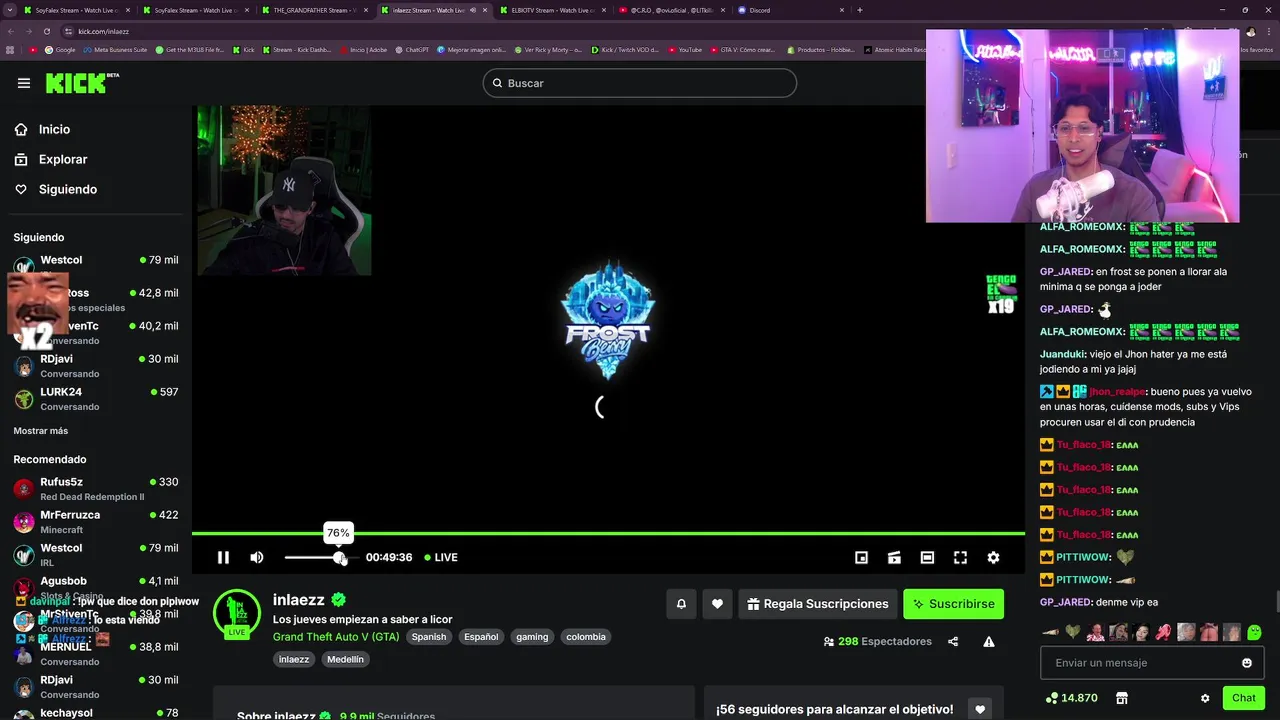Viewport: 1280px width, 720px height.
Task: Open Agusbob recommended channel
Action: 96,587
